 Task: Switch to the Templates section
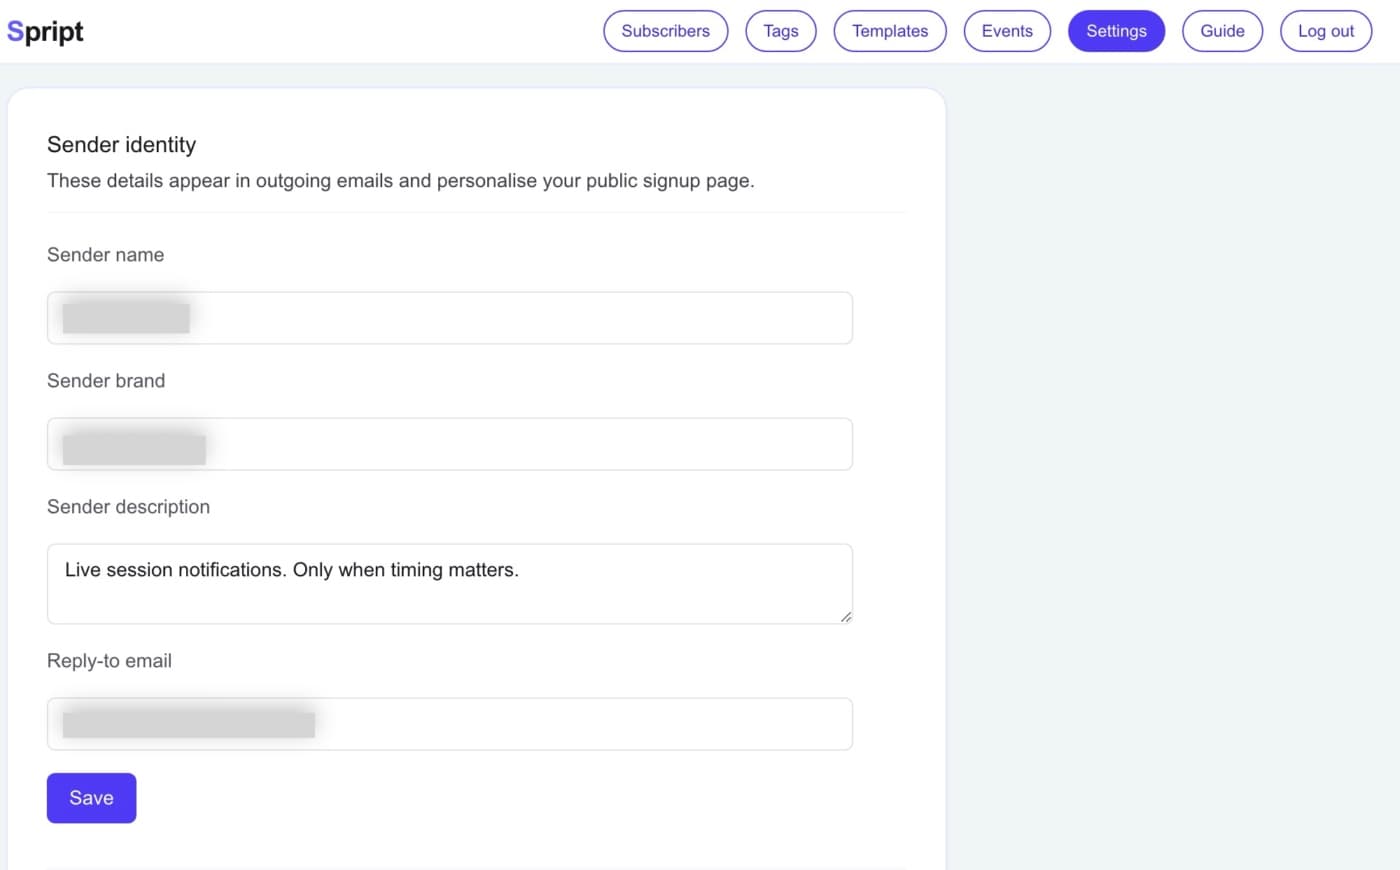point(889,31)
